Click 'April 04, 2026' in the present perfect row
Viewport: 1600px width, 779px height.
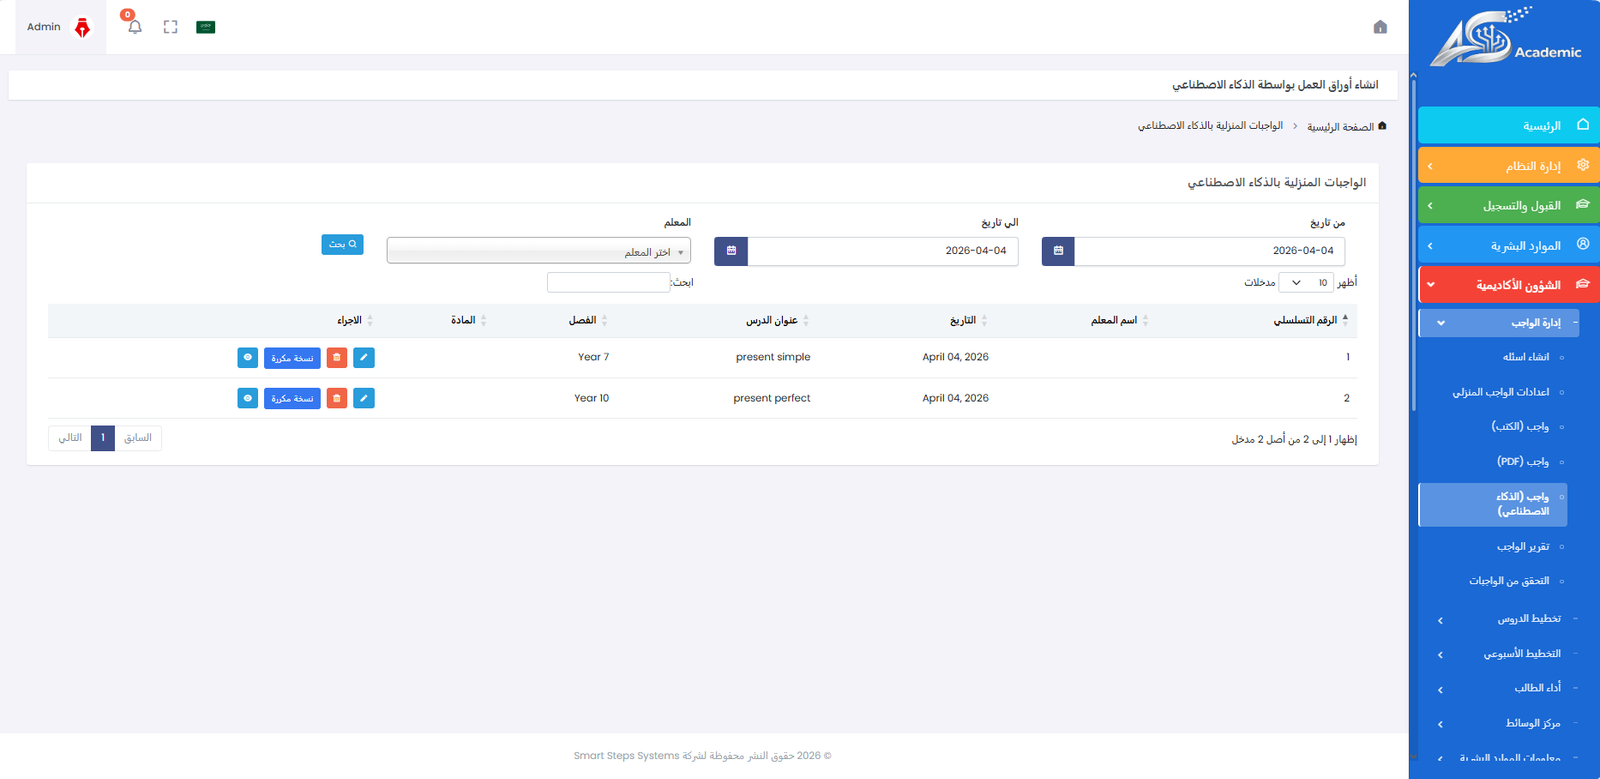click(x=955, y=398)
